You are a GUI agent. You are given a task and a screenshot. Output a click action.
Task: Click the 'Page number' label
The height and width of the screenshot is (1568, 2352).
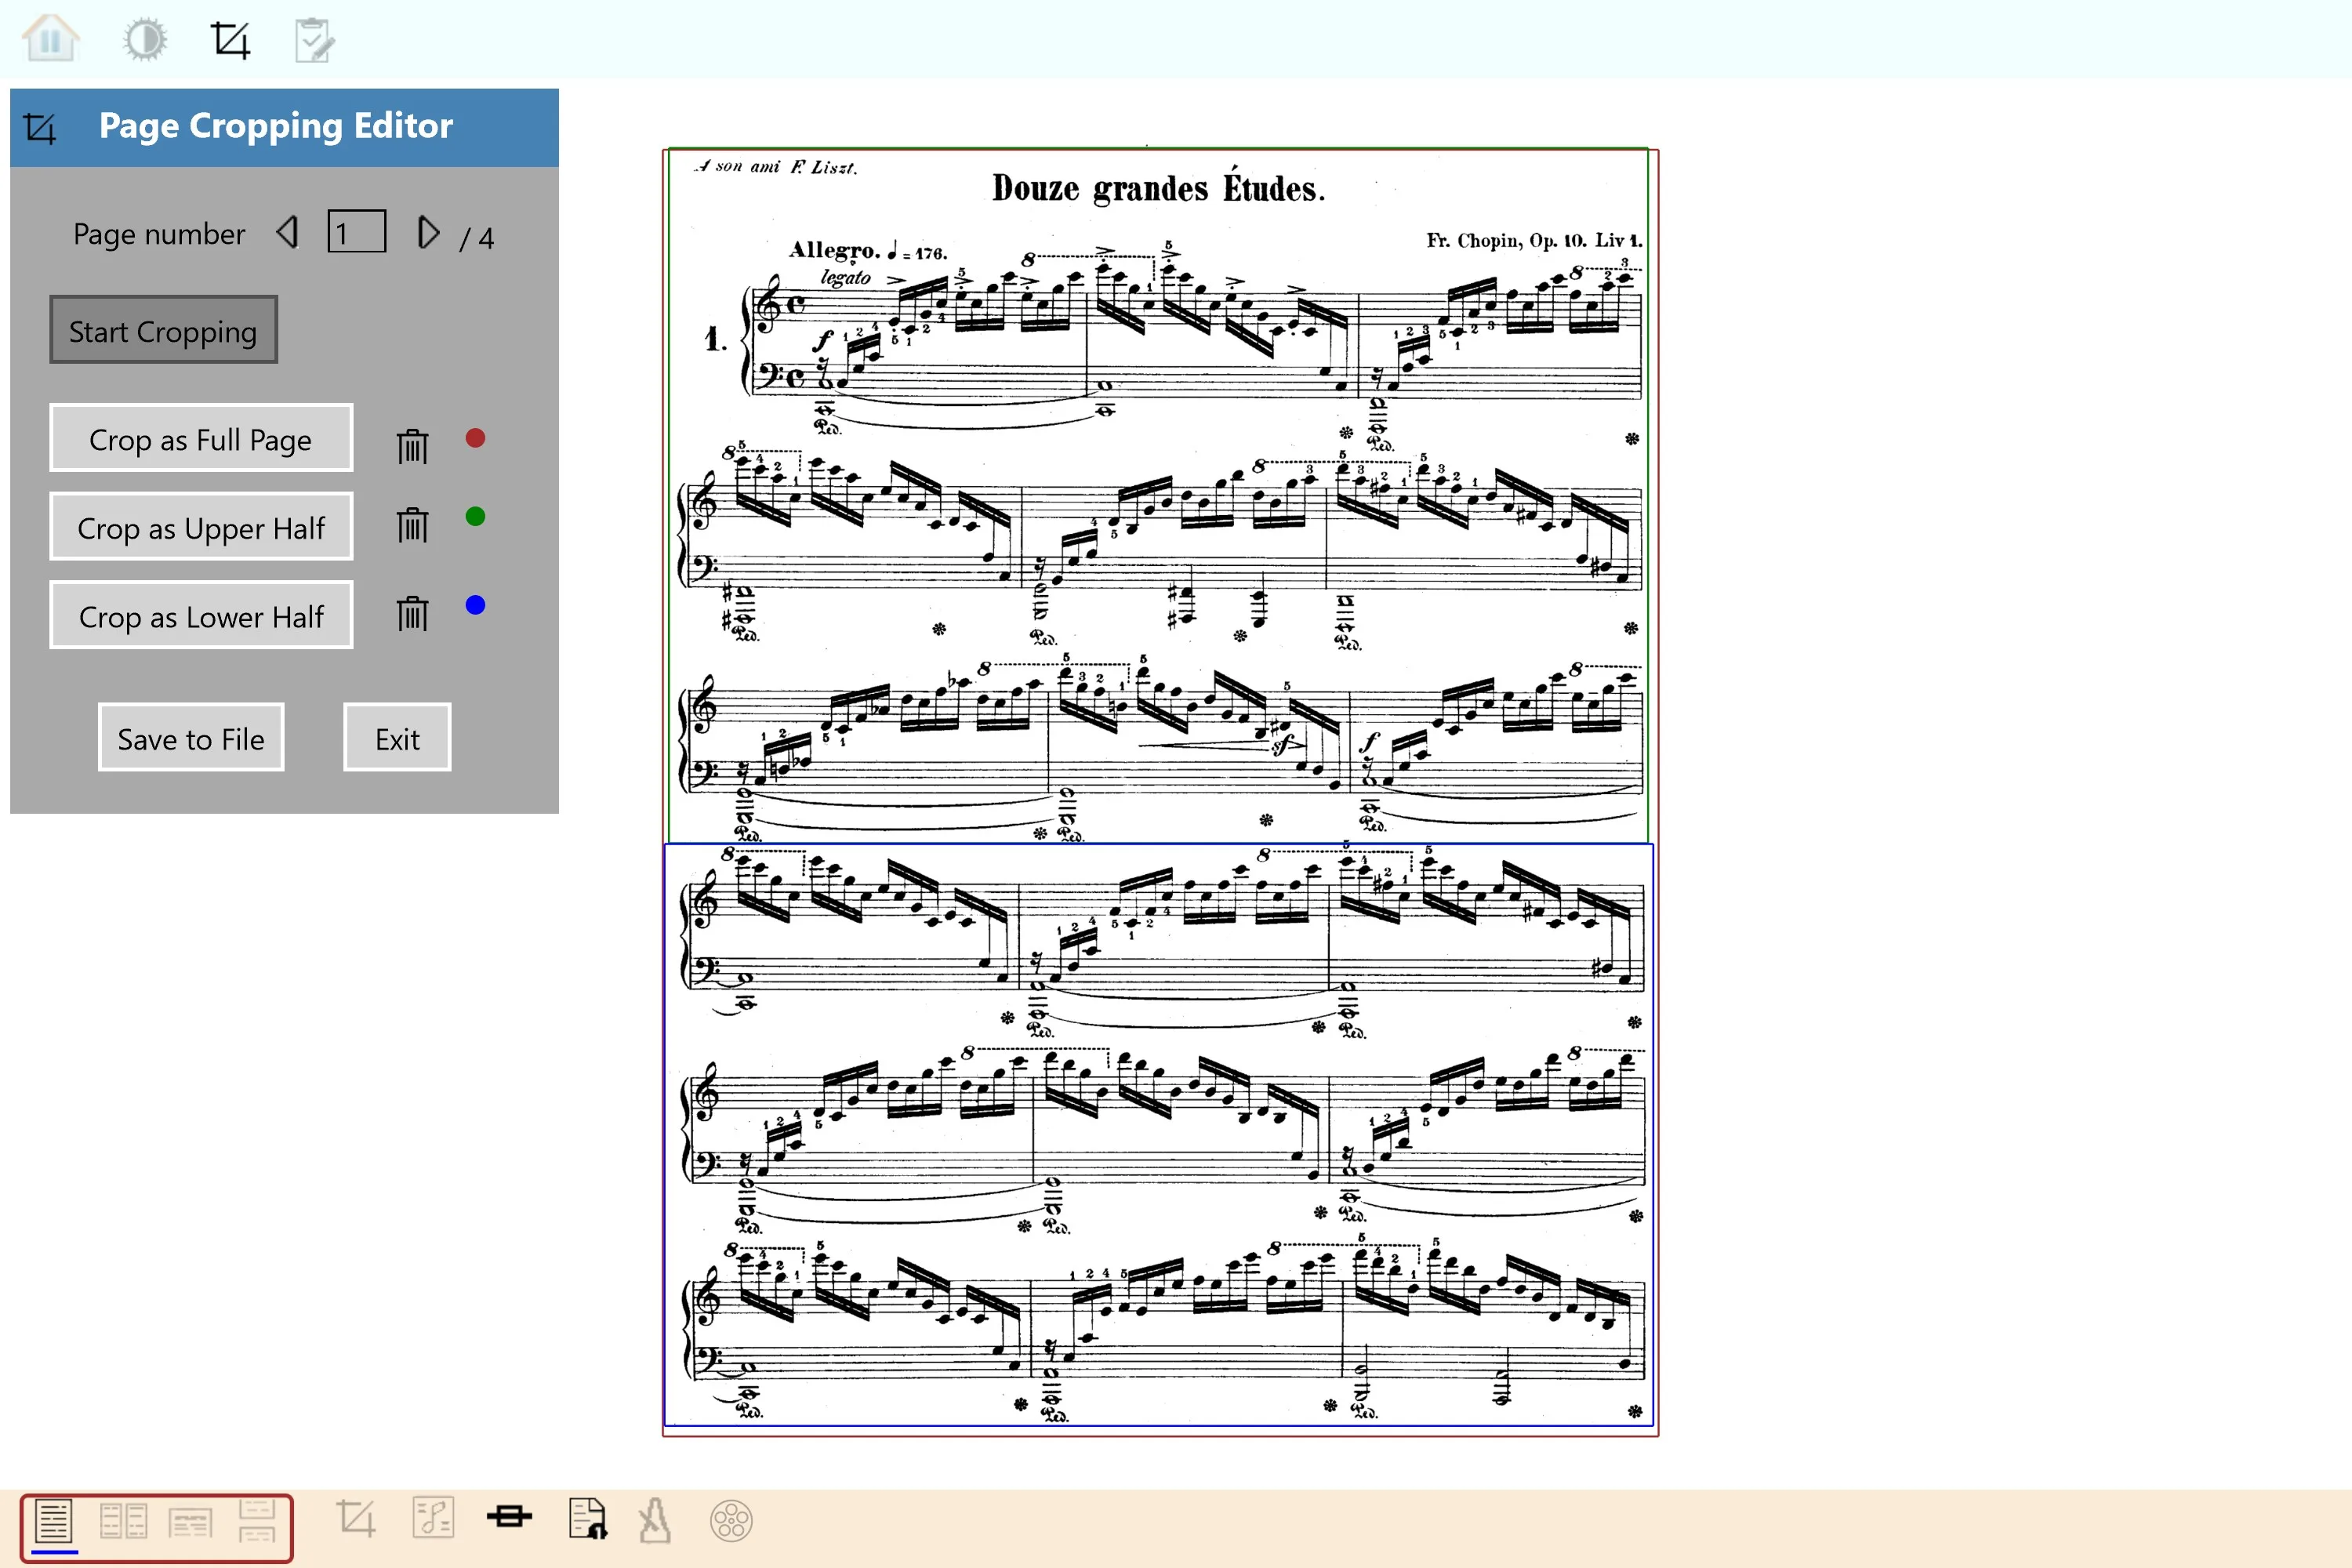pyautogui.click(x=159, y=234)
